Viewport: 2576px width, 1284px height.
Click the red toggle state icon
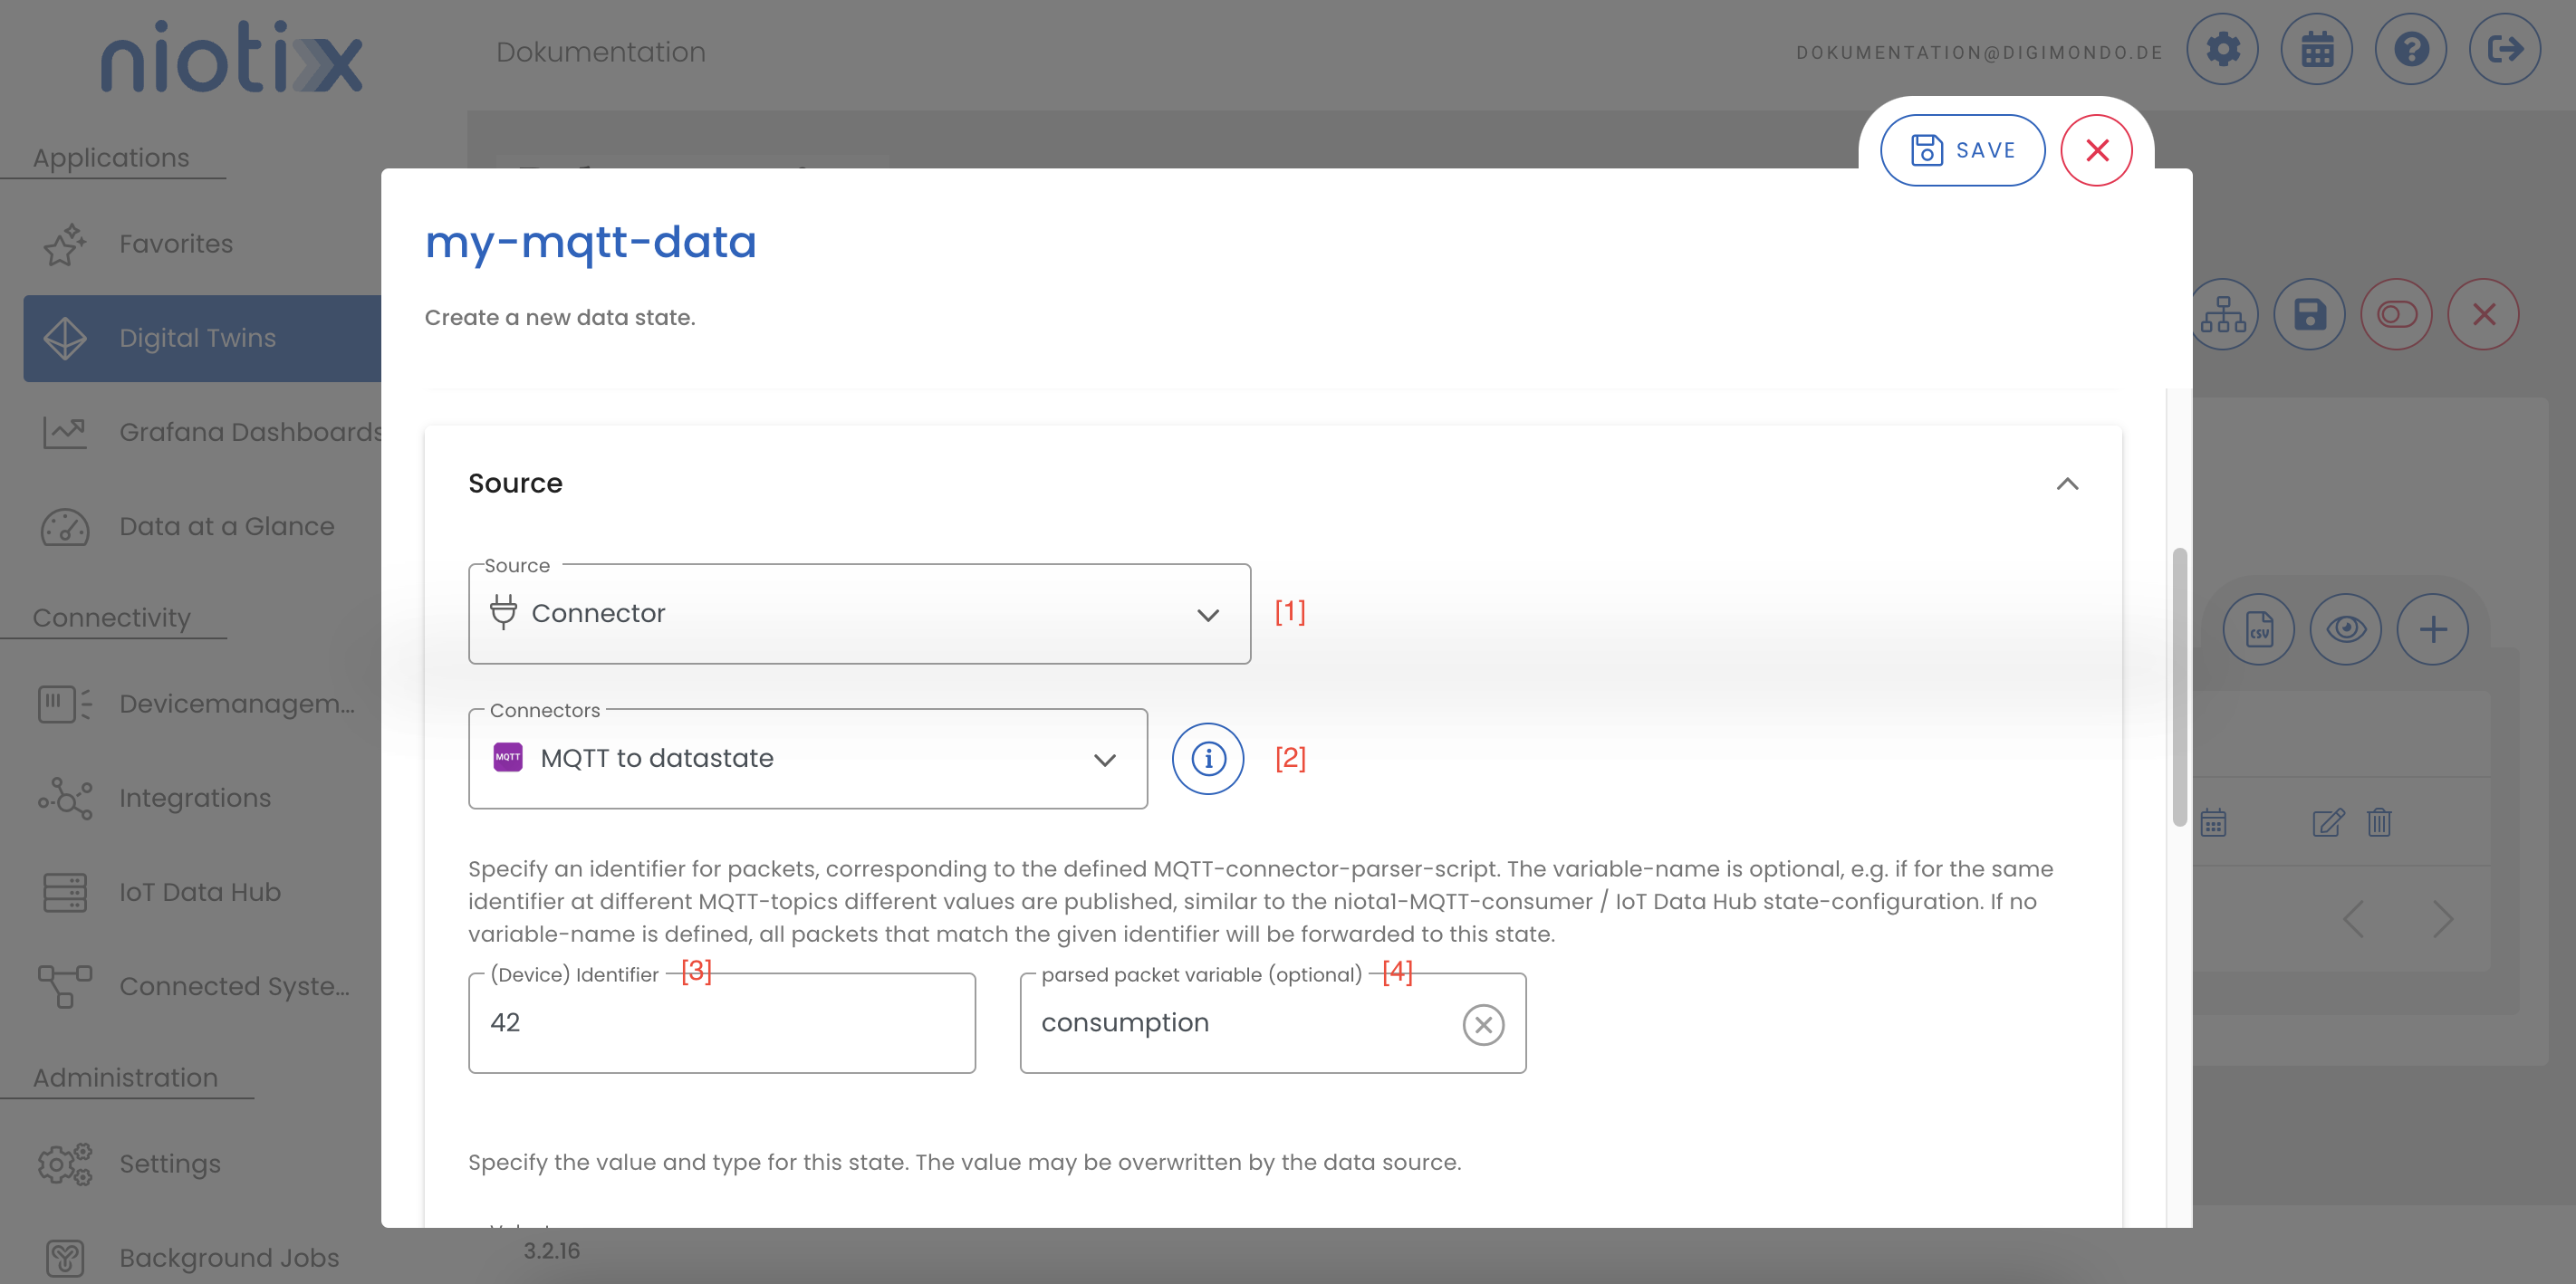[2396, 313]
